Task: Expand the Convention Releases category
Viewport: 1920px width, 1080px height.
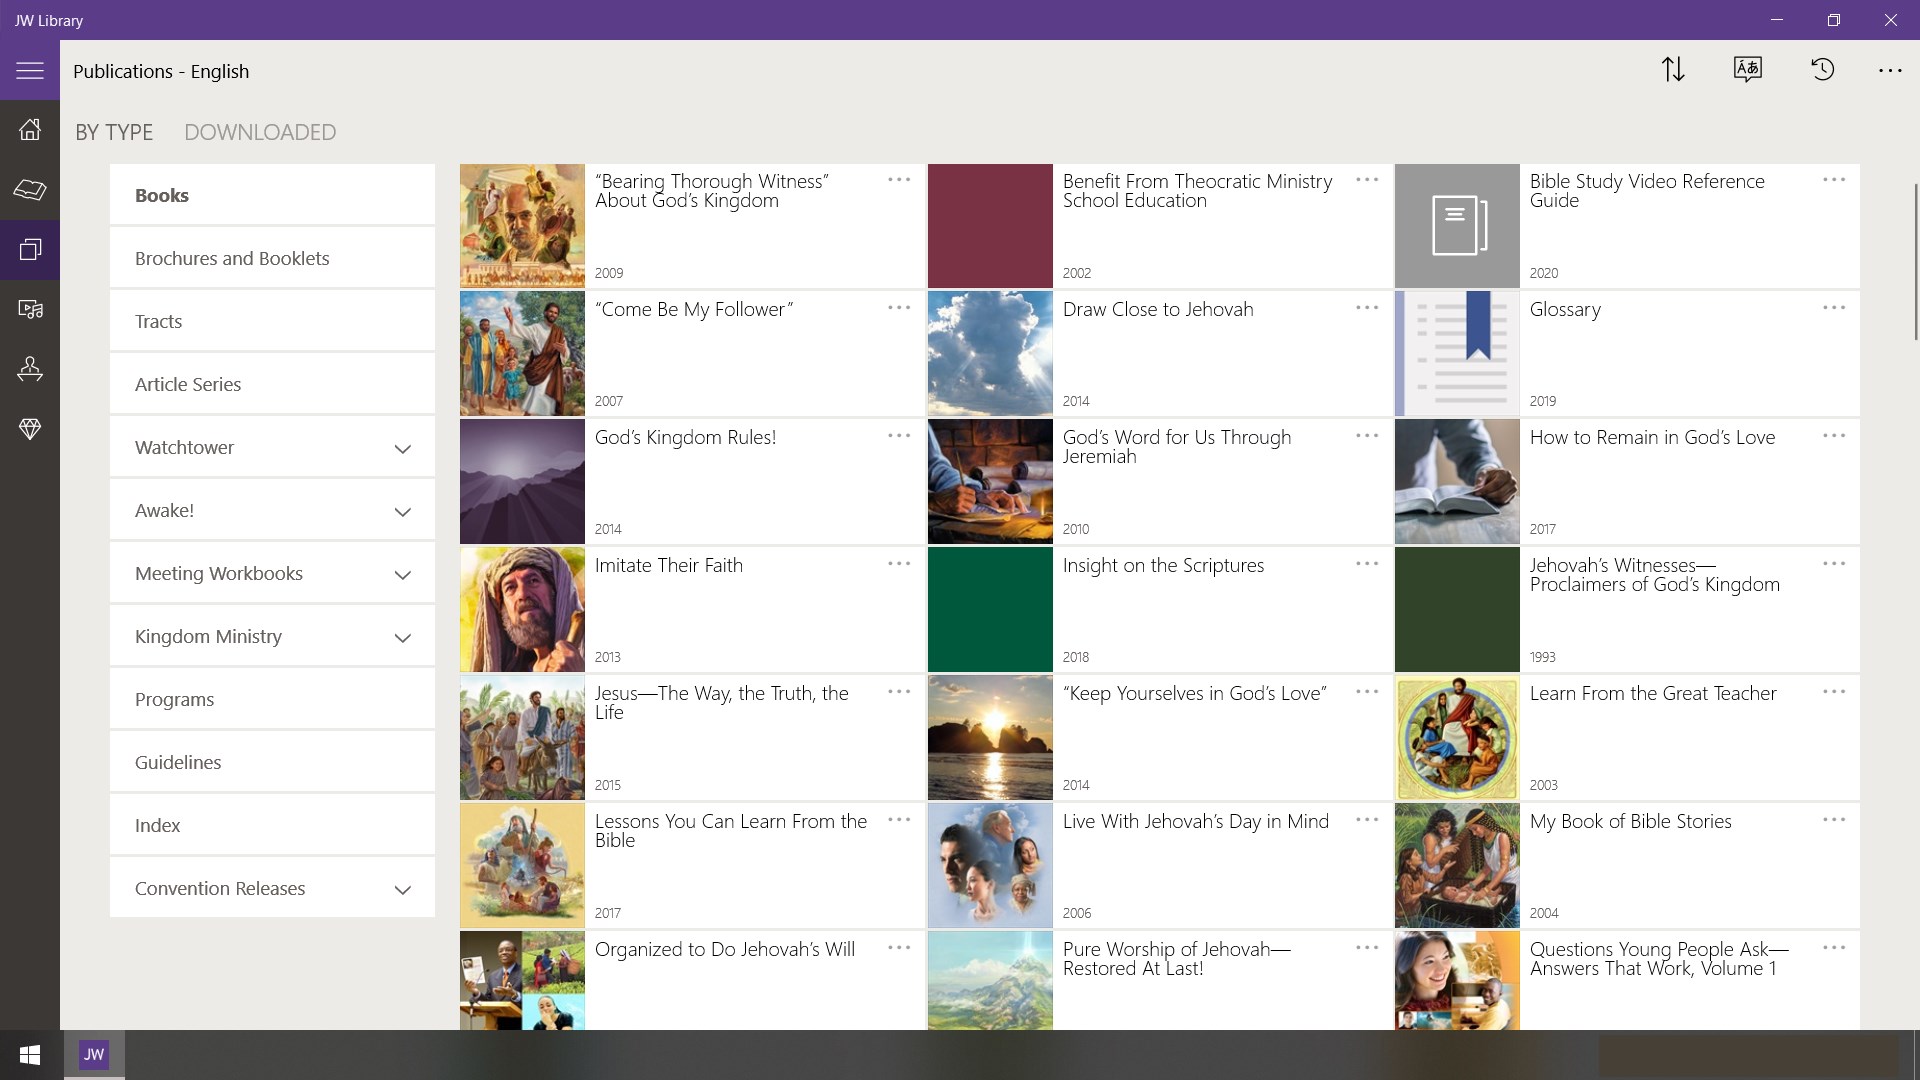Action: pos(402,890)
